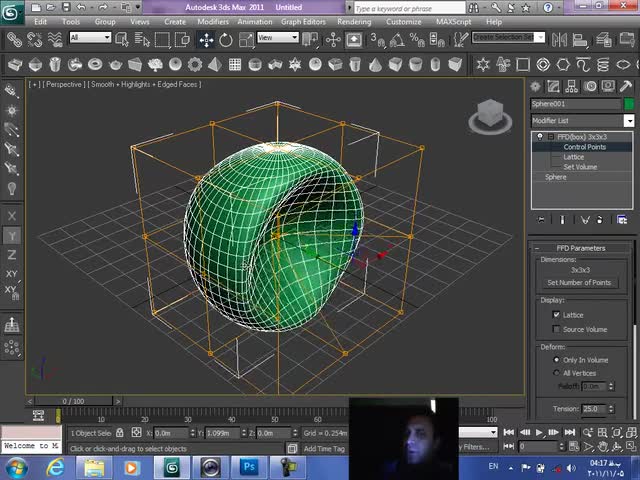640x480 pixels.
Task: Select the Control Points sub-object level
Action: [584, 147]
